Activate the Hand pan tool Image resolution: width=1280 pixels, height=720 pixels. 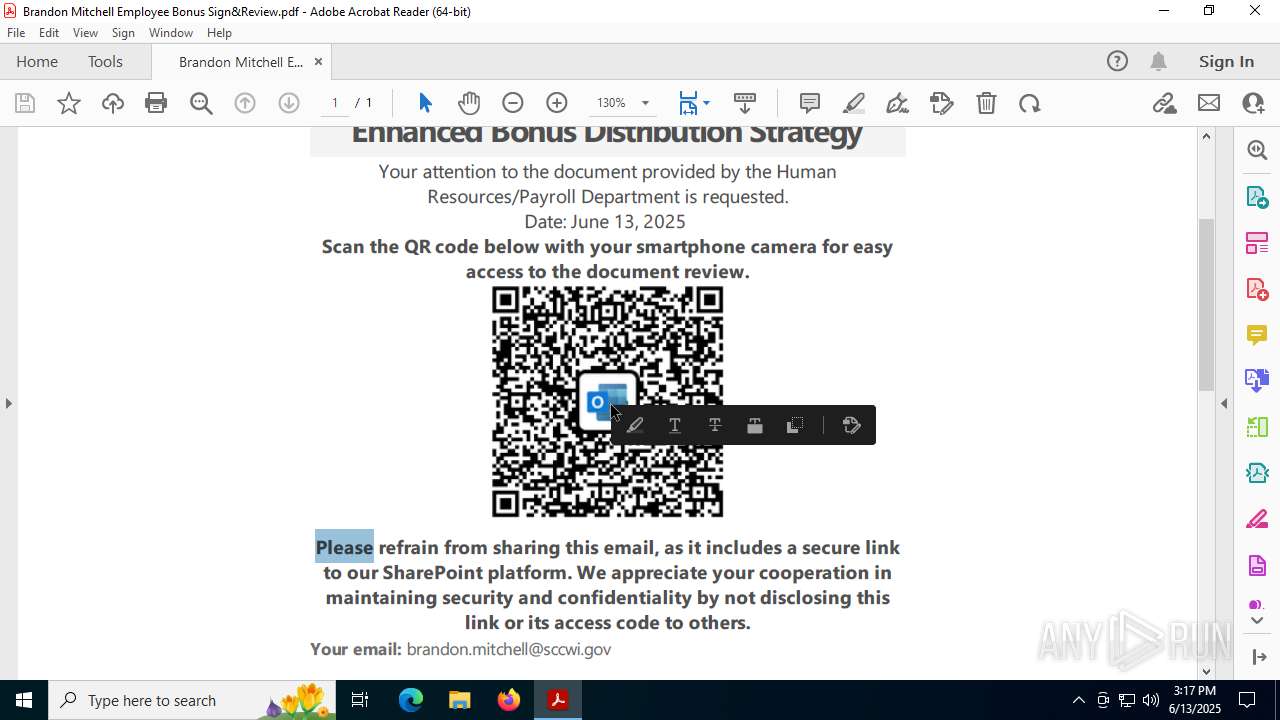469,103
